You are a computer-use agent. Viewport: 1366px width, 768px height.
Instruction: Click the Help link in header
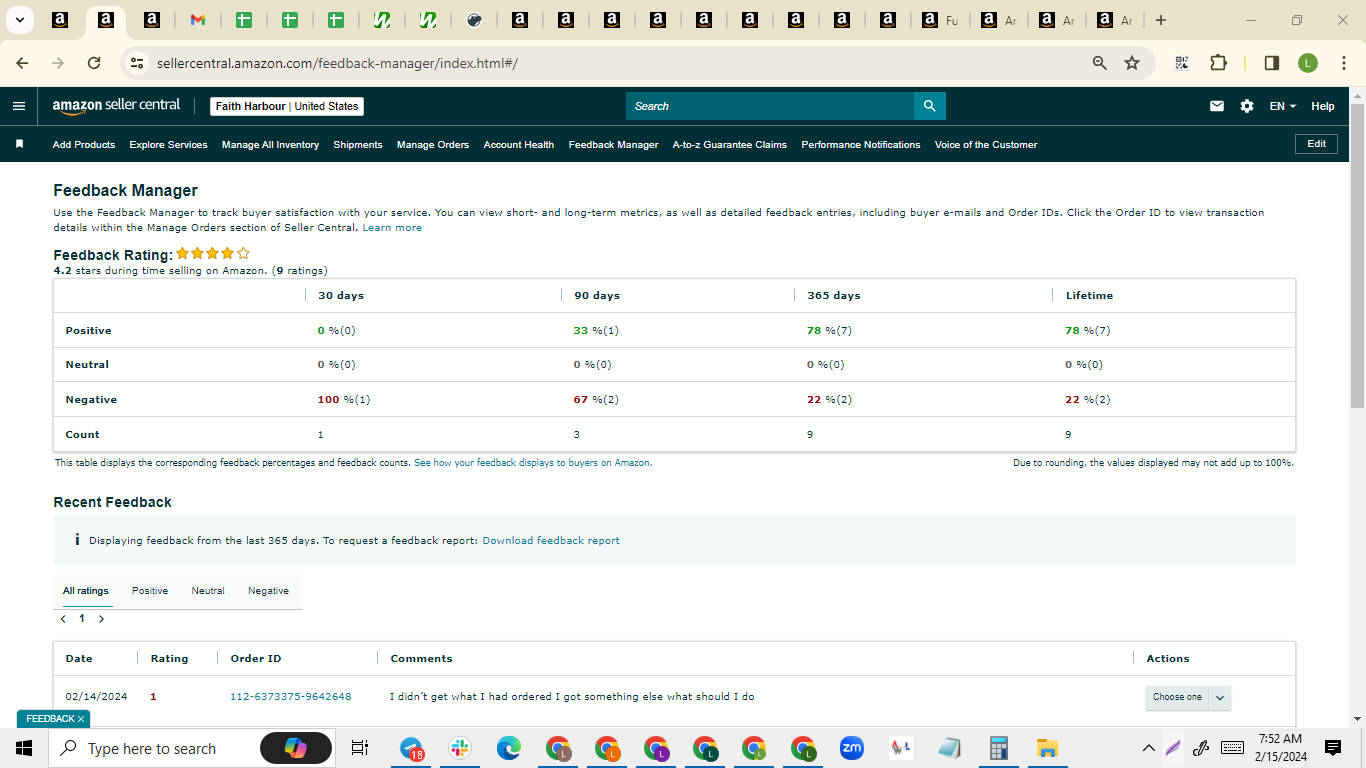coord(1323,106)
